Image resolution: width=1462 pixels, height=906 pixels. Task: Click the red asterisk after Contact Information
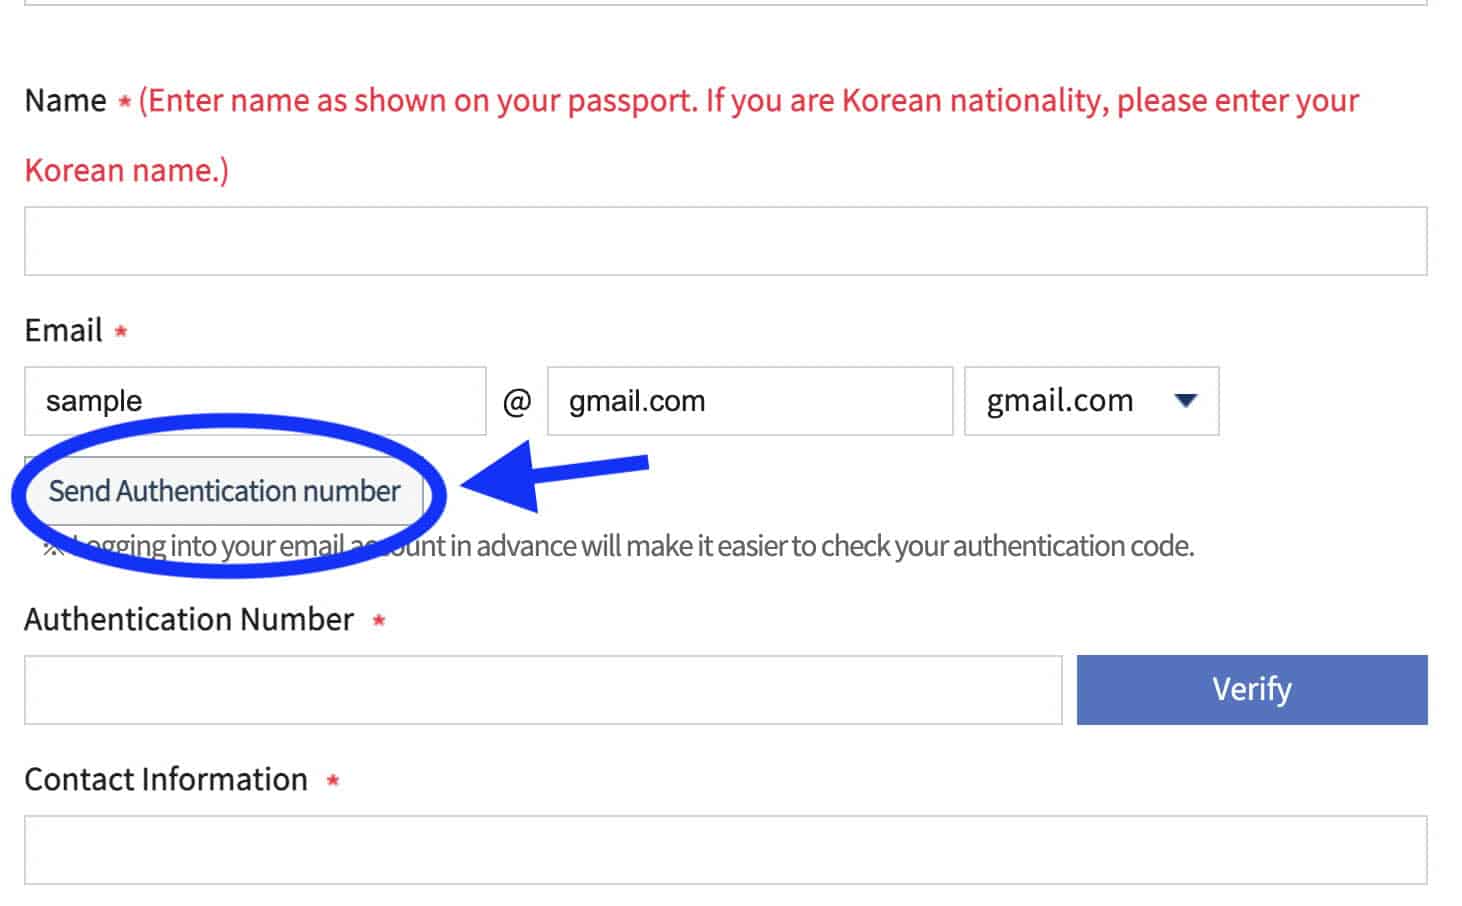click(333, 781)
